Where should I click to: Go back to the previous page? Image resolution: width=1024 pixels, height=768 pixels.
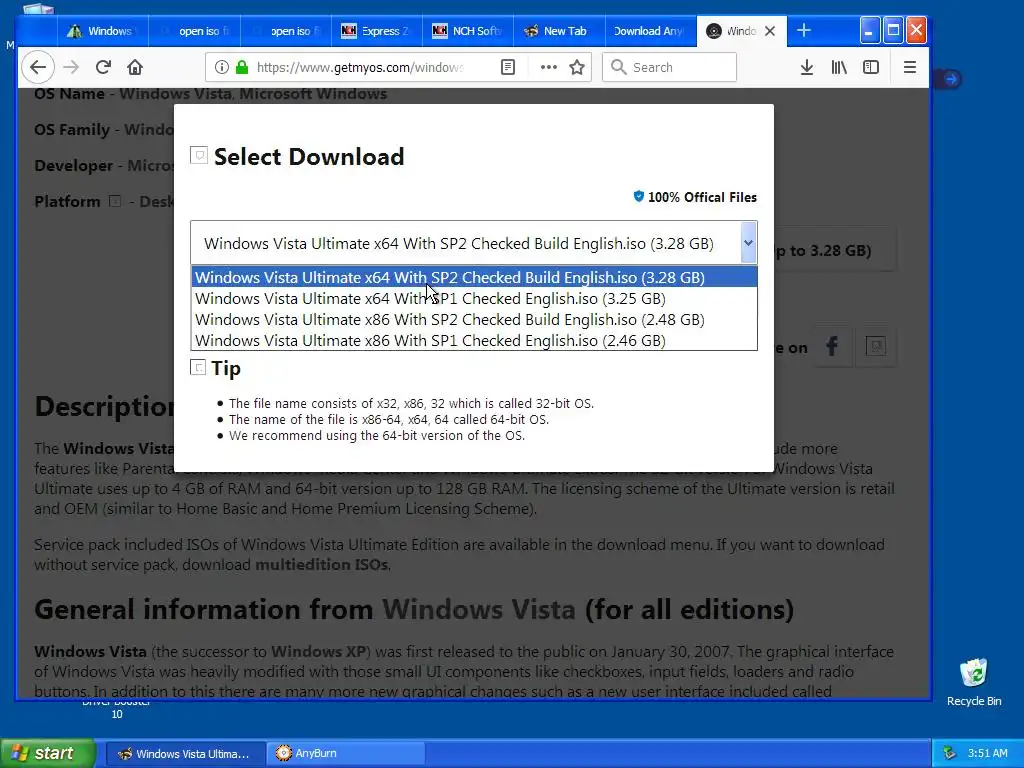coord(38,67)
